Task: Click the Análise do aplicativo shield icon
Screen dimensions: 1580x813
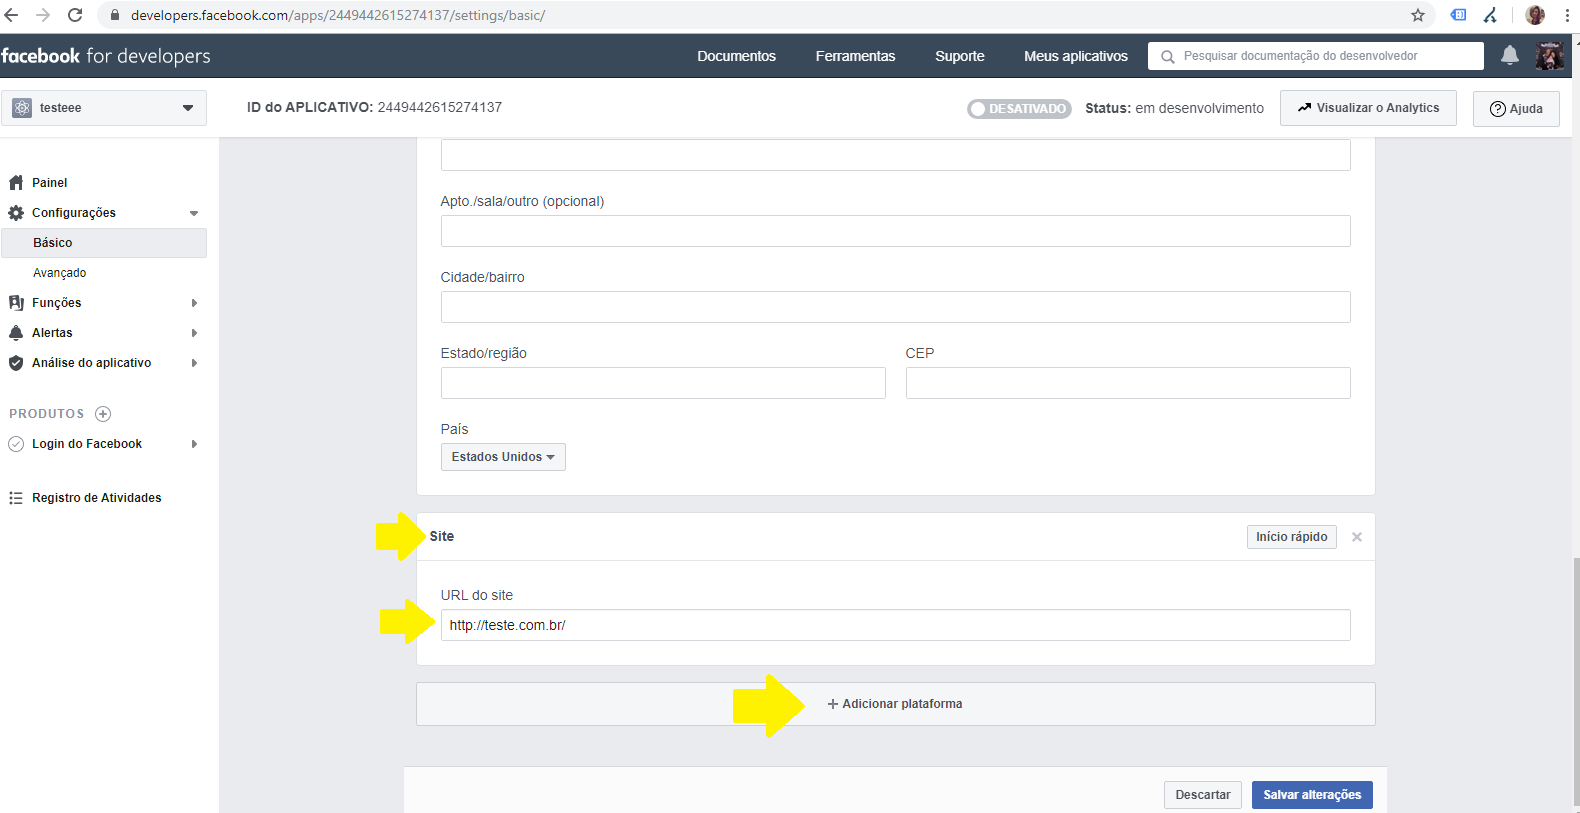Action: (16, 363)
